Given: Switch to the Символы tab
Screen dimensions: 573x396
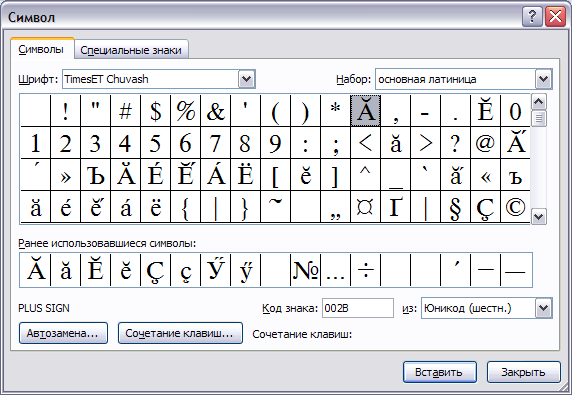Looking at the screenshot, I should click(42, 49).
